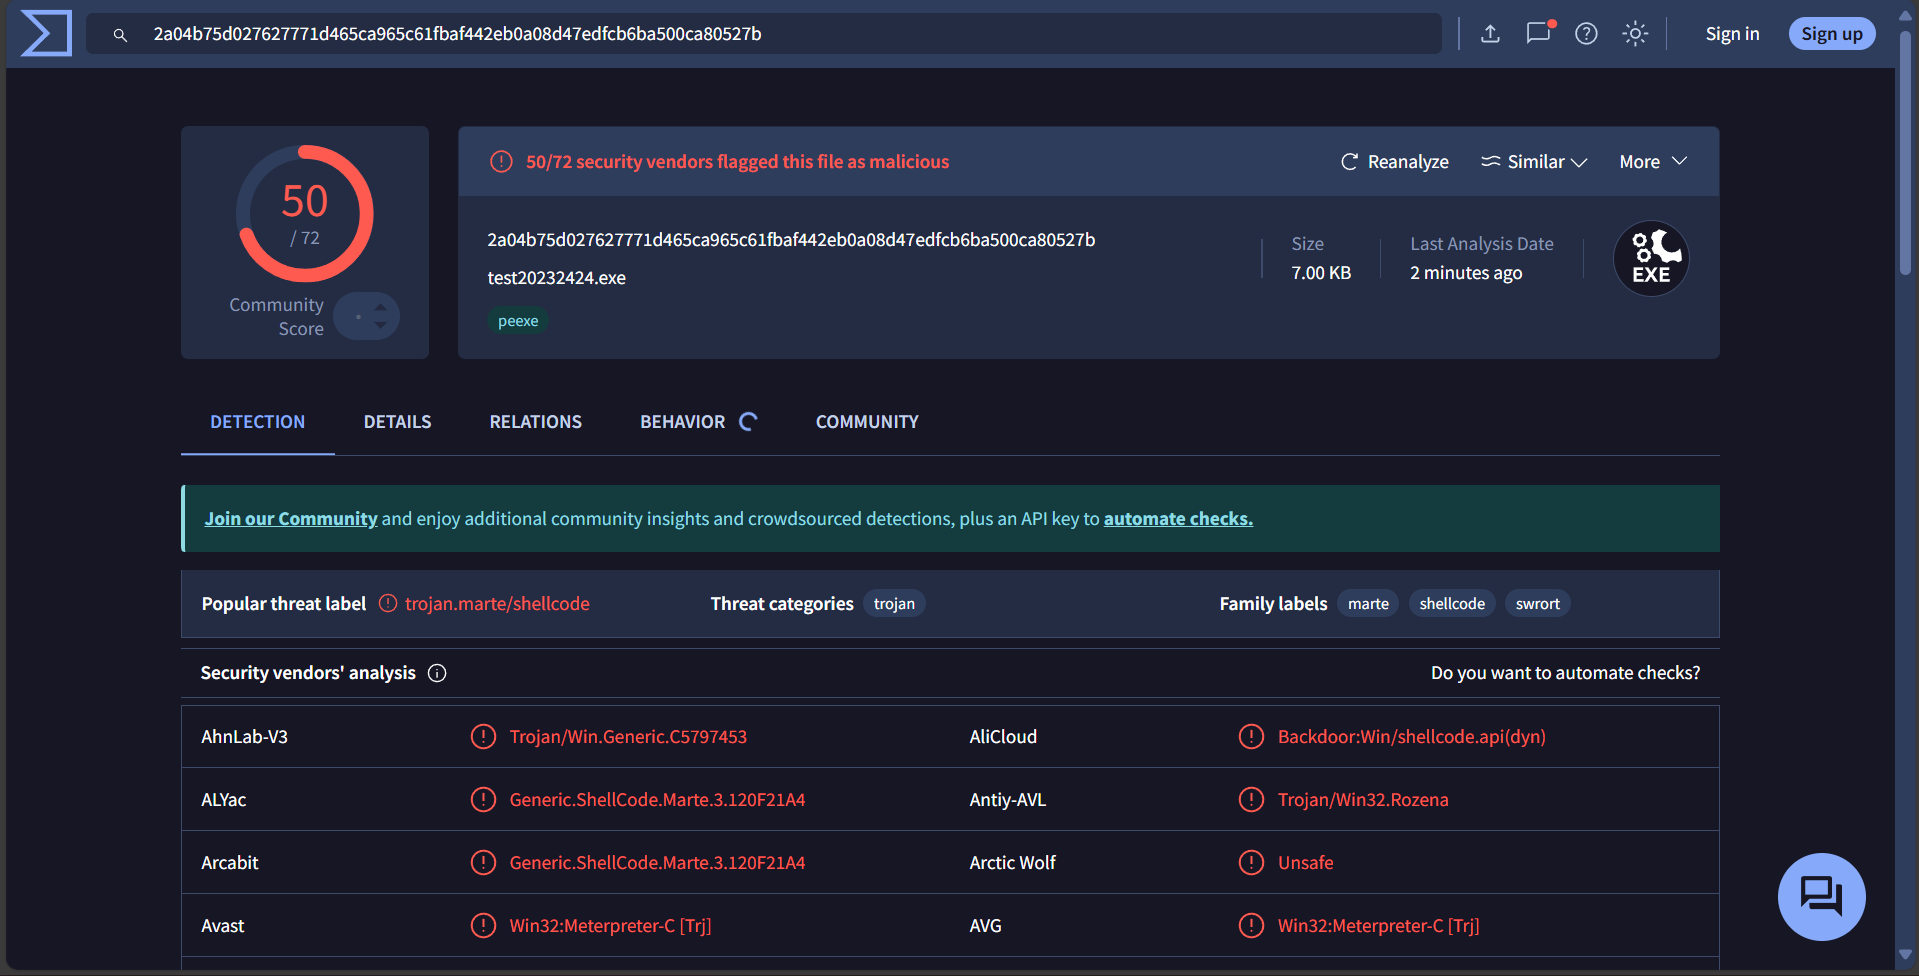Click the marte family label
This screenshot has height=976, width=1919.
point(1368,604)
